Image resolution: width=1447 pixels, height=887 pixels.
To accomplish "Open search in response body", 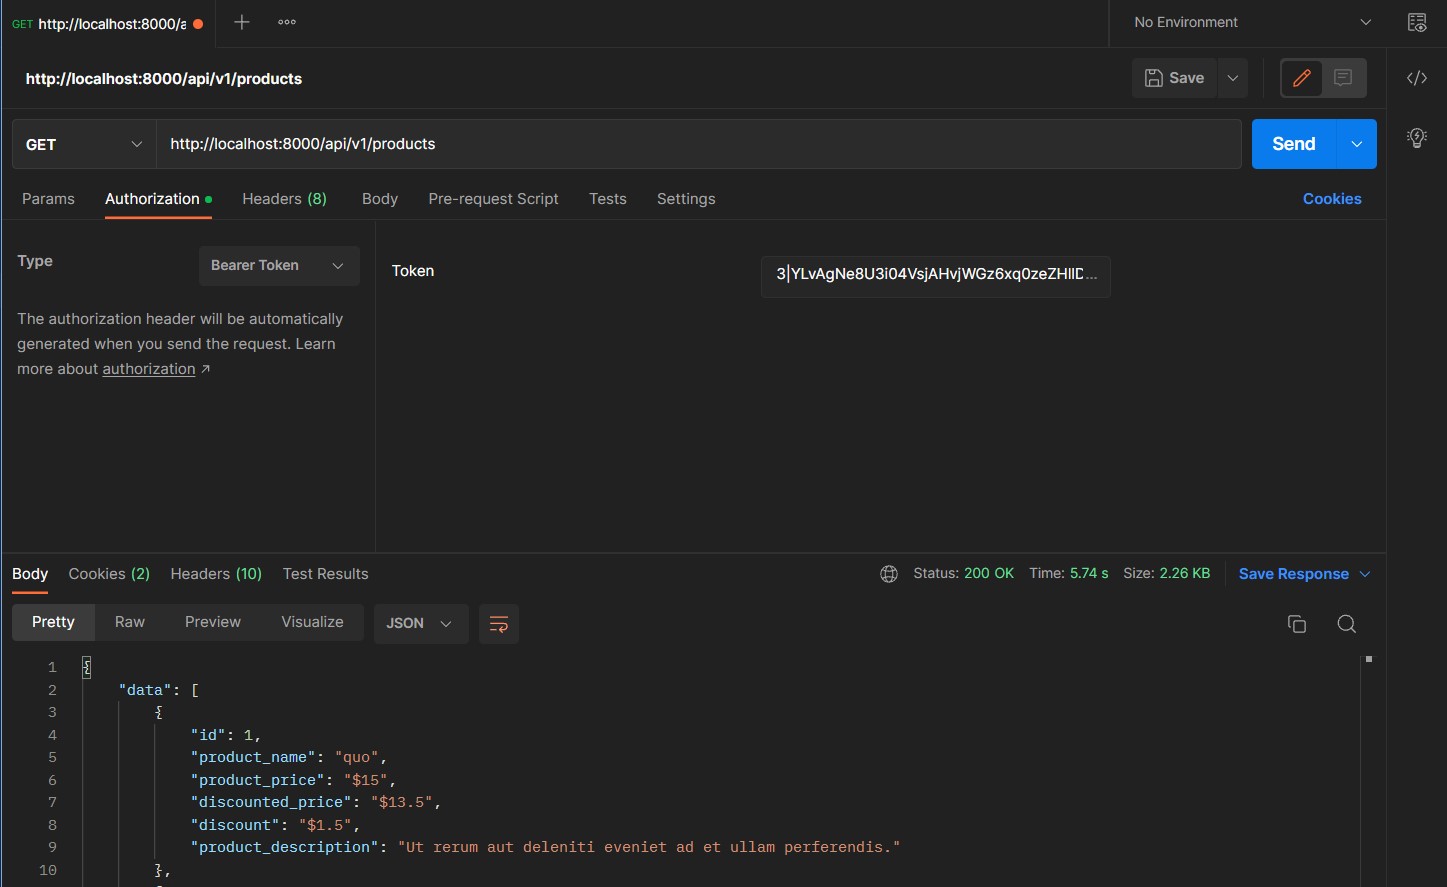I will pos(1346,624).
